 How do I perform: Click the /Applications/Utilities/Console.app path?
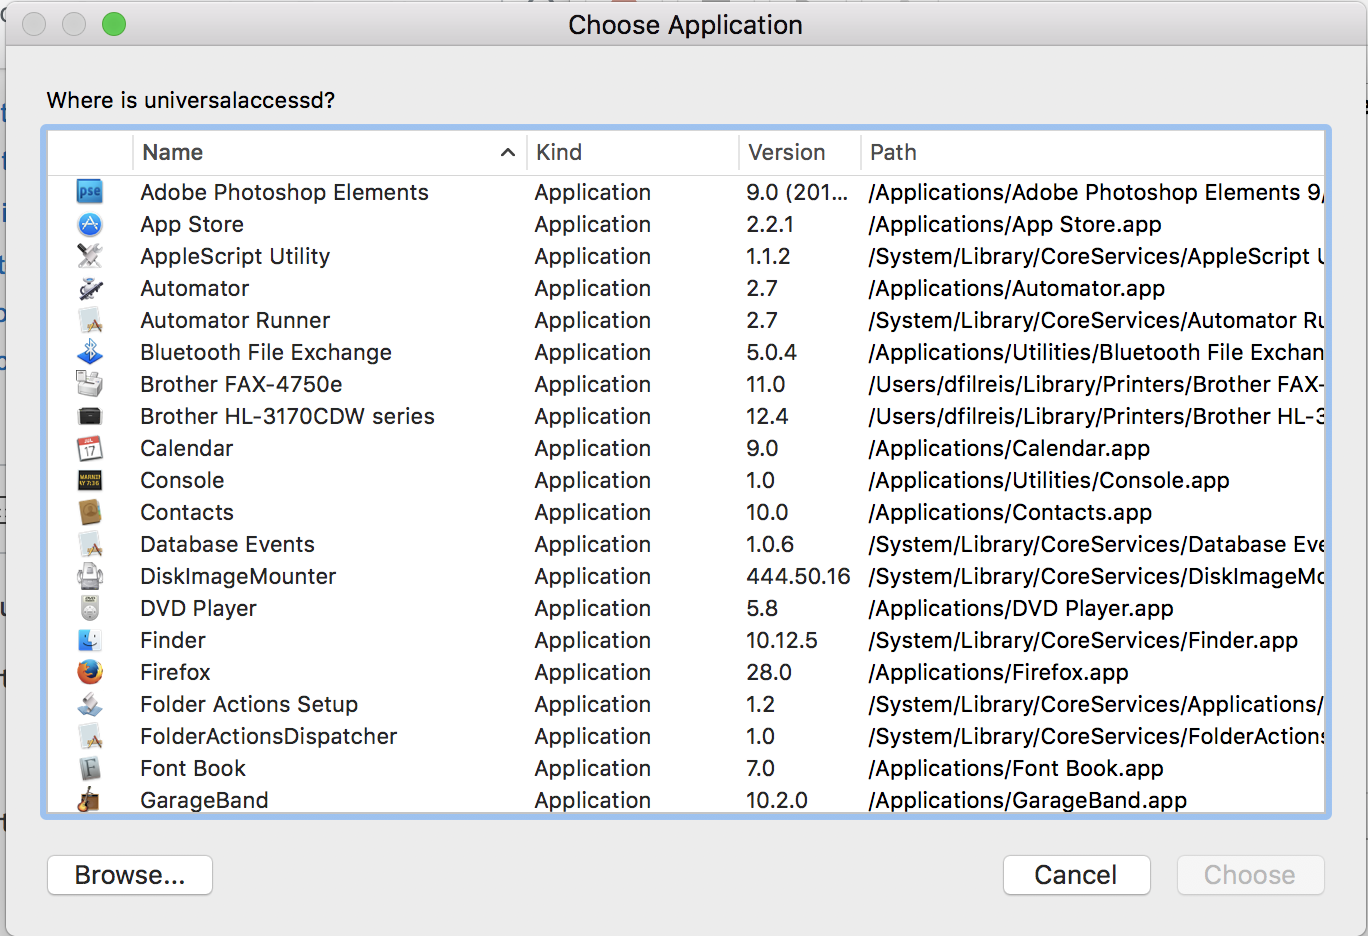point(1049,480)
